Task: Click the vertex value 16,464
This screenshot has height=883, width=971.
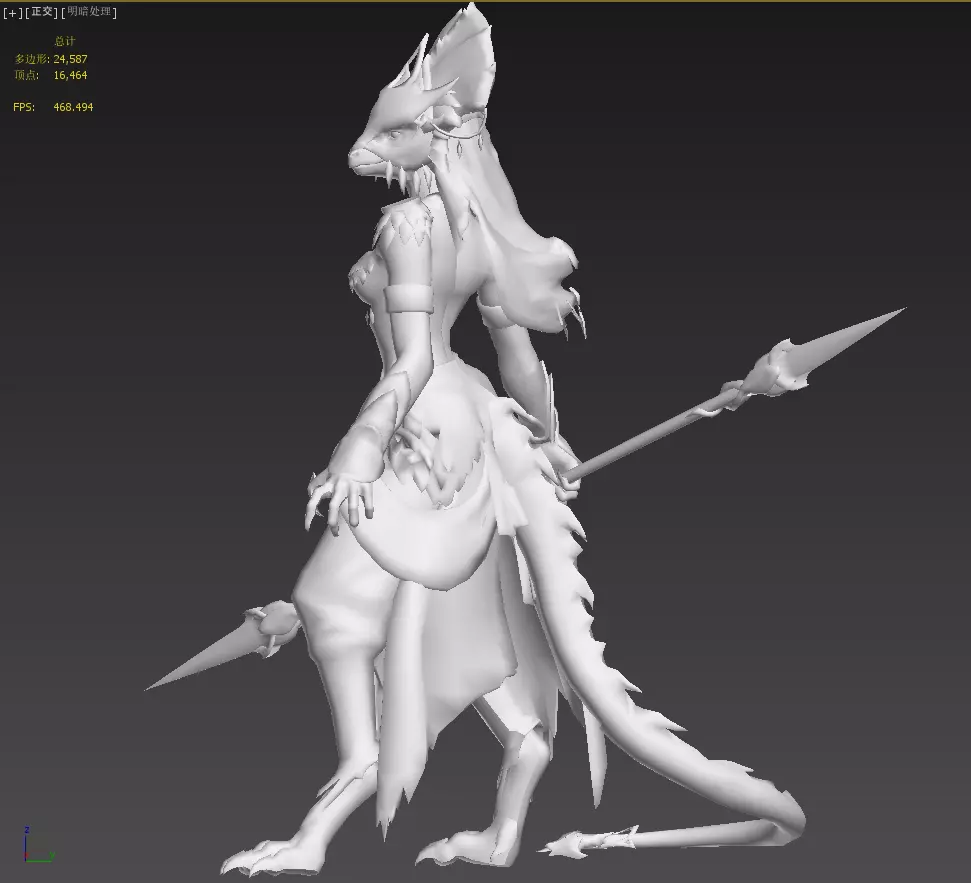Action: point(70,75)
